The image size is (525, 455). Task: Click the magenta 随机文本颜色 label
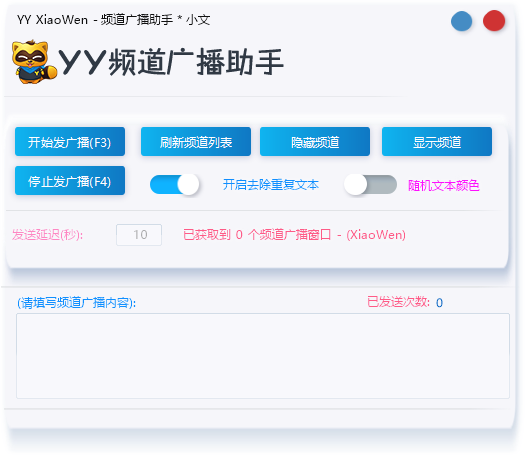point(444,185)
